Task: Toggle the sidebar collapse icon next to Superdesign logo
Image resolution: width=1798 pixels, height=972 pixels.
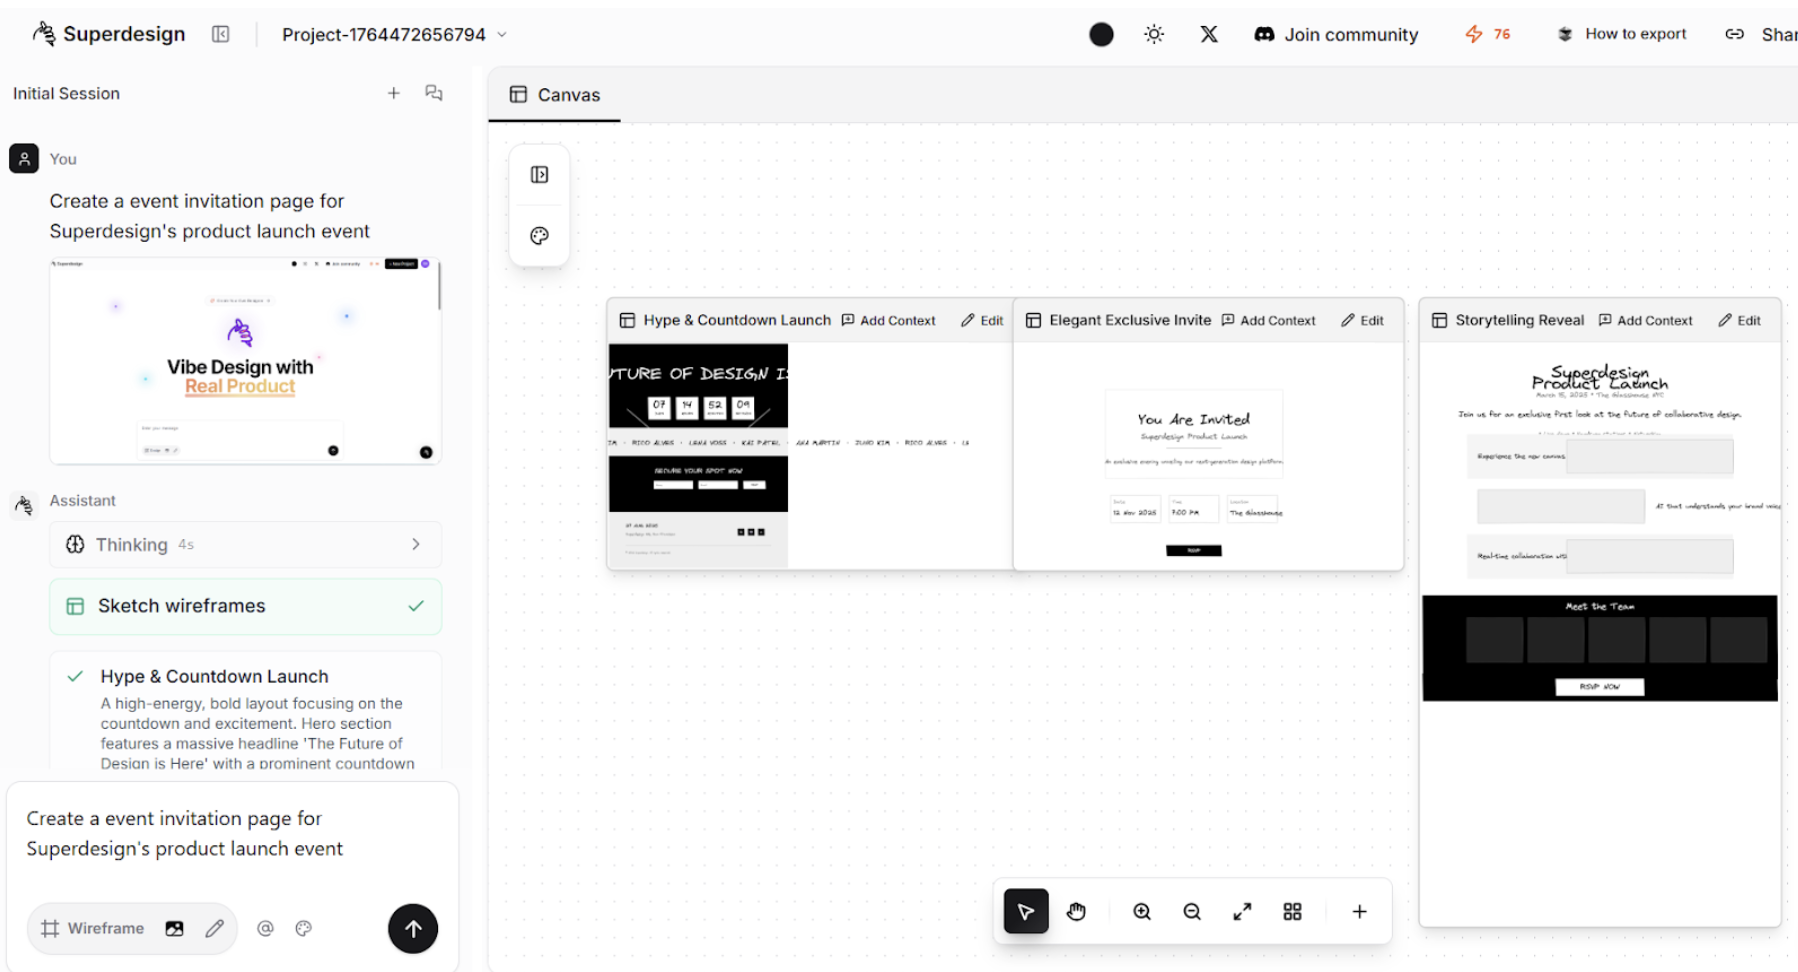Action: (220, 33)
